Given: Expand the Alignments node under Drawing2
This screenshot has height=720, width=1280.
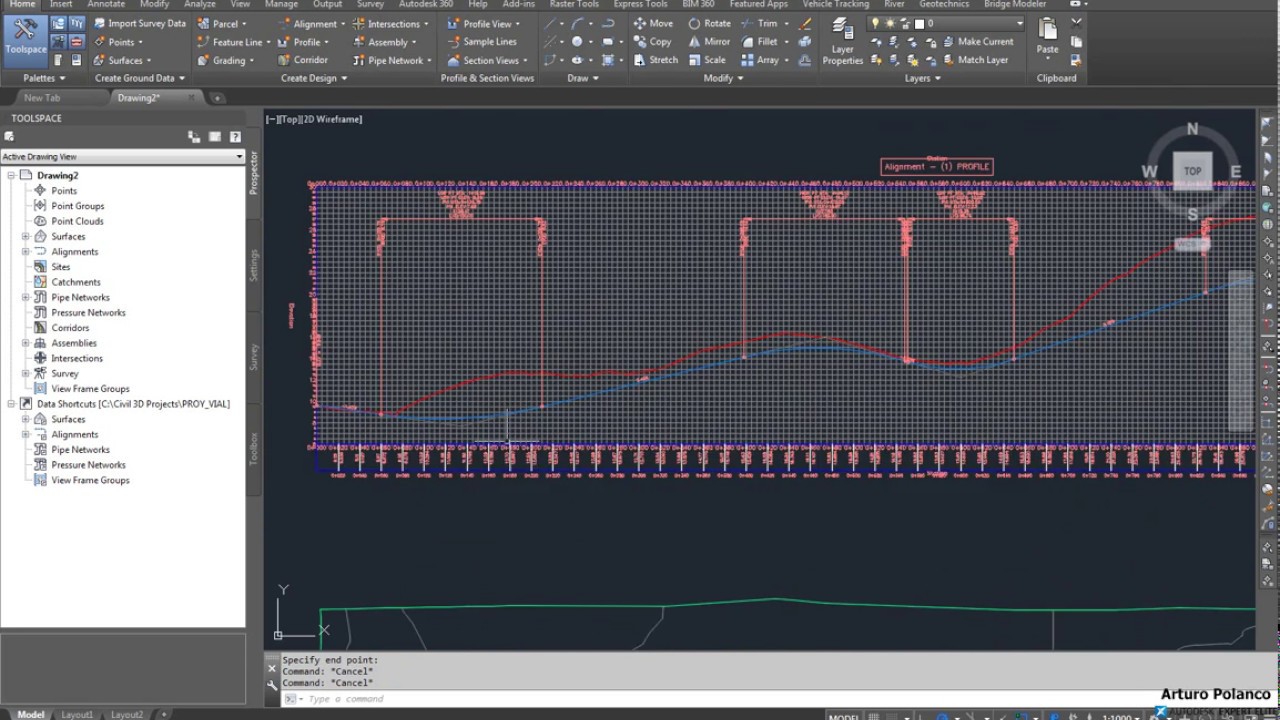Looking at the screenshot, I should tap(26, 252).
